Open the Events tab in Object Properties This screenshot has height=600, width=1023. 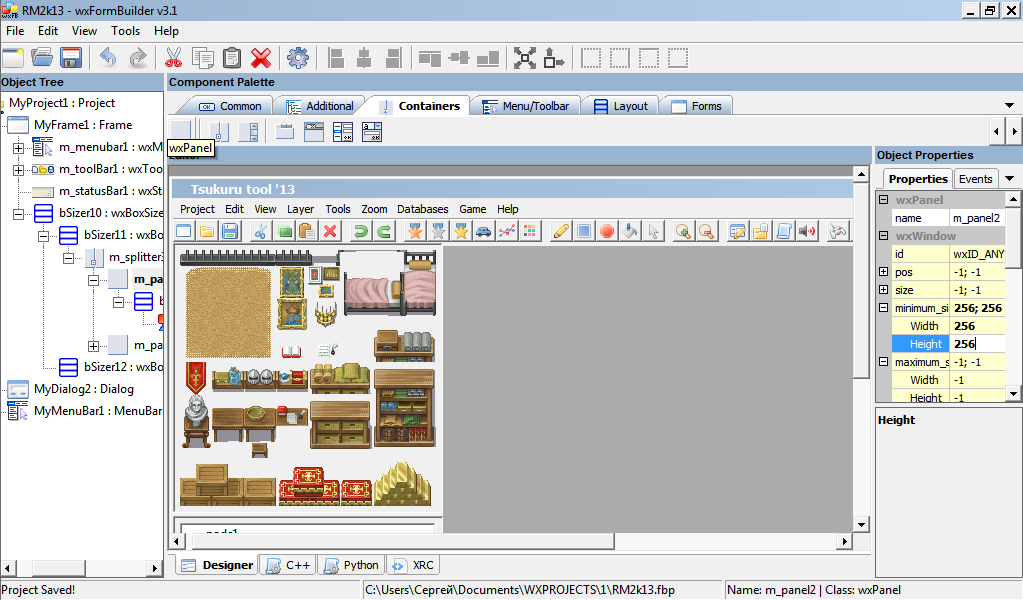pyautogui.click(x=975, y=179)
